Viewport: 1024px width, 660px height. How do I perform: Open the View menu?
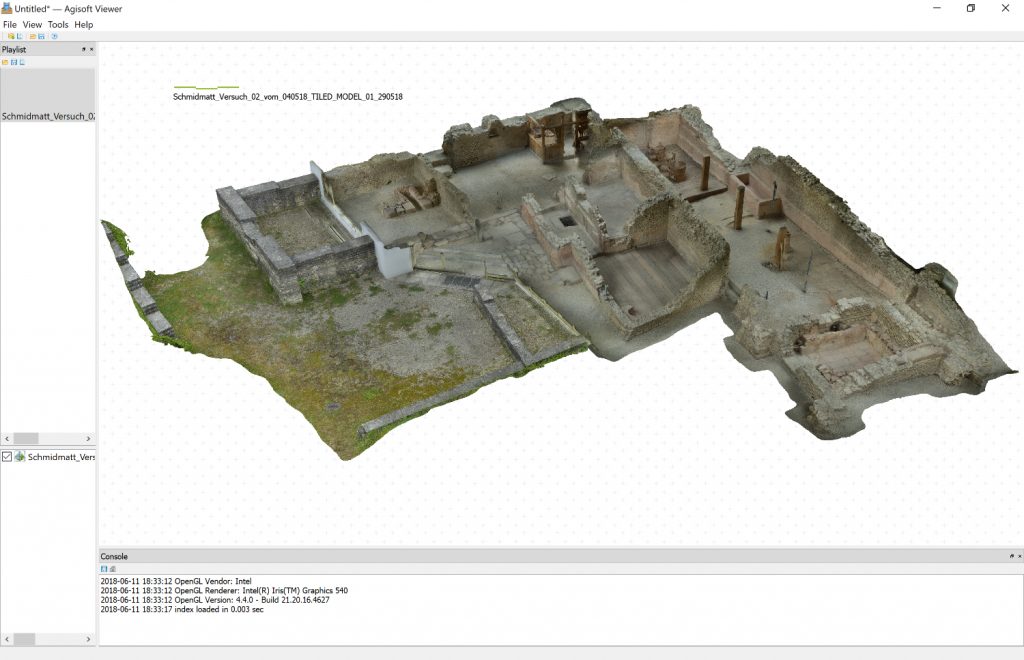pos(32,24)
